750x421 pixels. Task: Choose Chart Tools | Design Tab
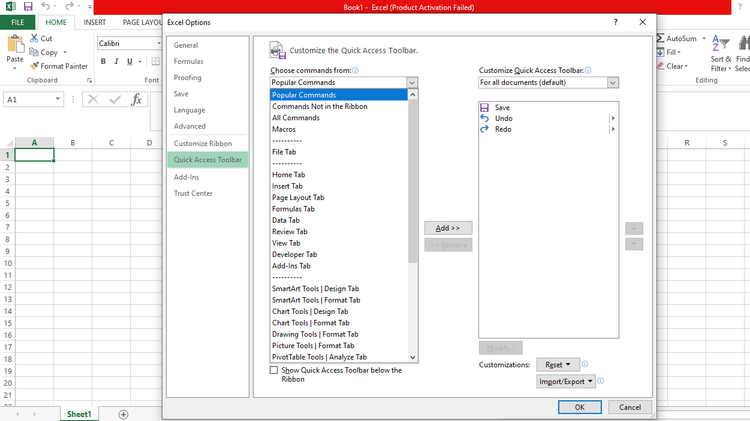click(339, 311)
